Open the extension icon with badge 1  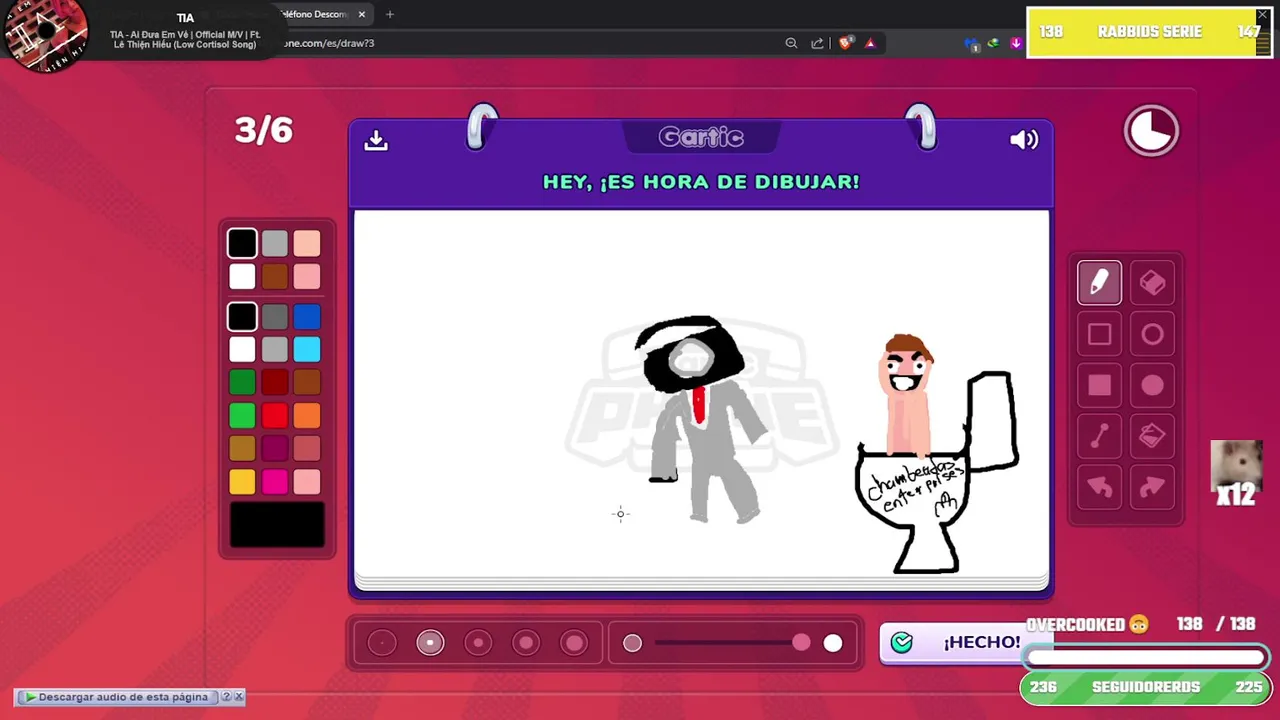(971, 44)
